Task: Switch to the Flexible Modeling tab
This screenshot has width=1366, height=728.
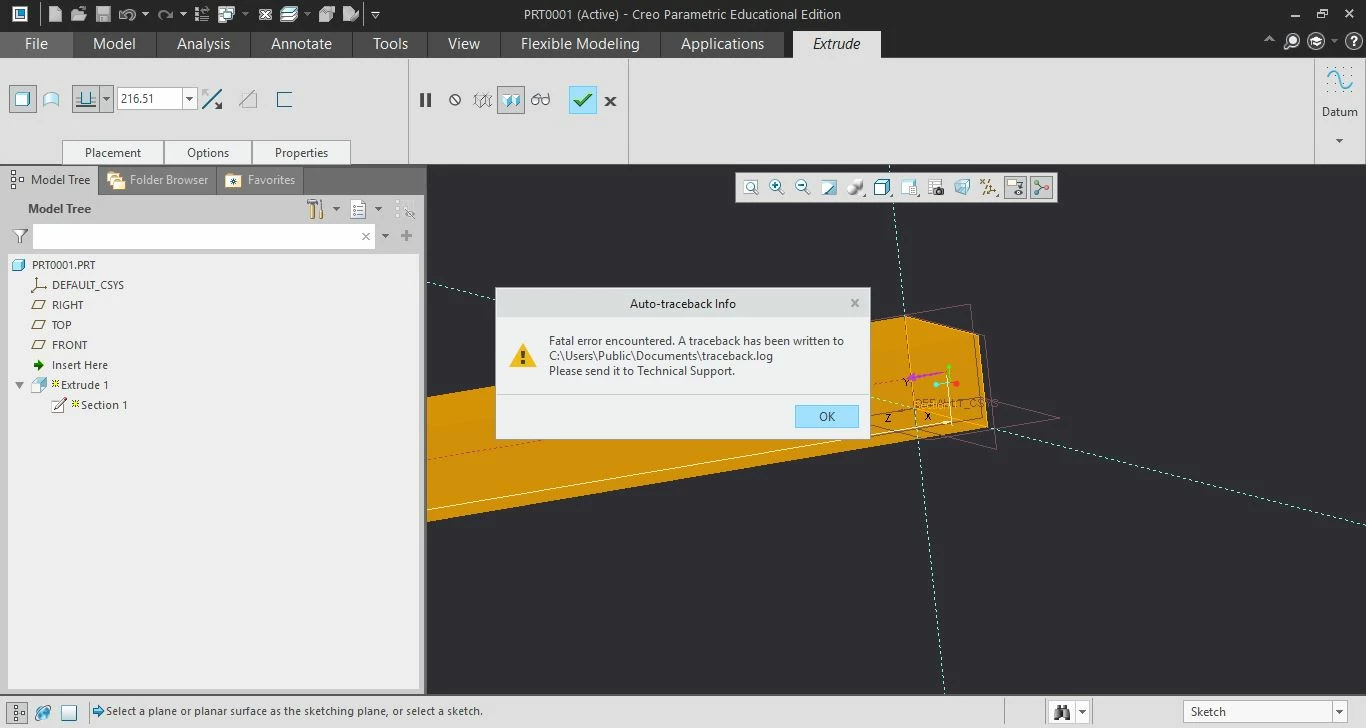Action: pos(580,44)
